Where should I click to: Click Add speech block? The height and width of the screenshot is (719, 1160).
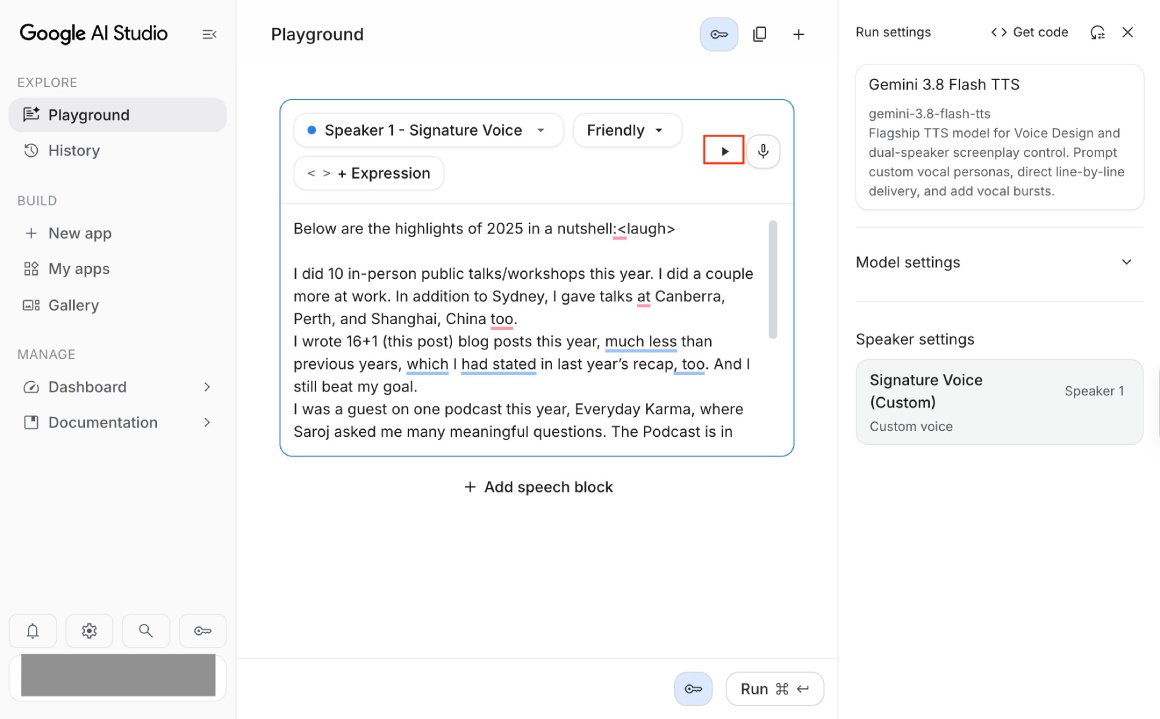tap(538, 487)
